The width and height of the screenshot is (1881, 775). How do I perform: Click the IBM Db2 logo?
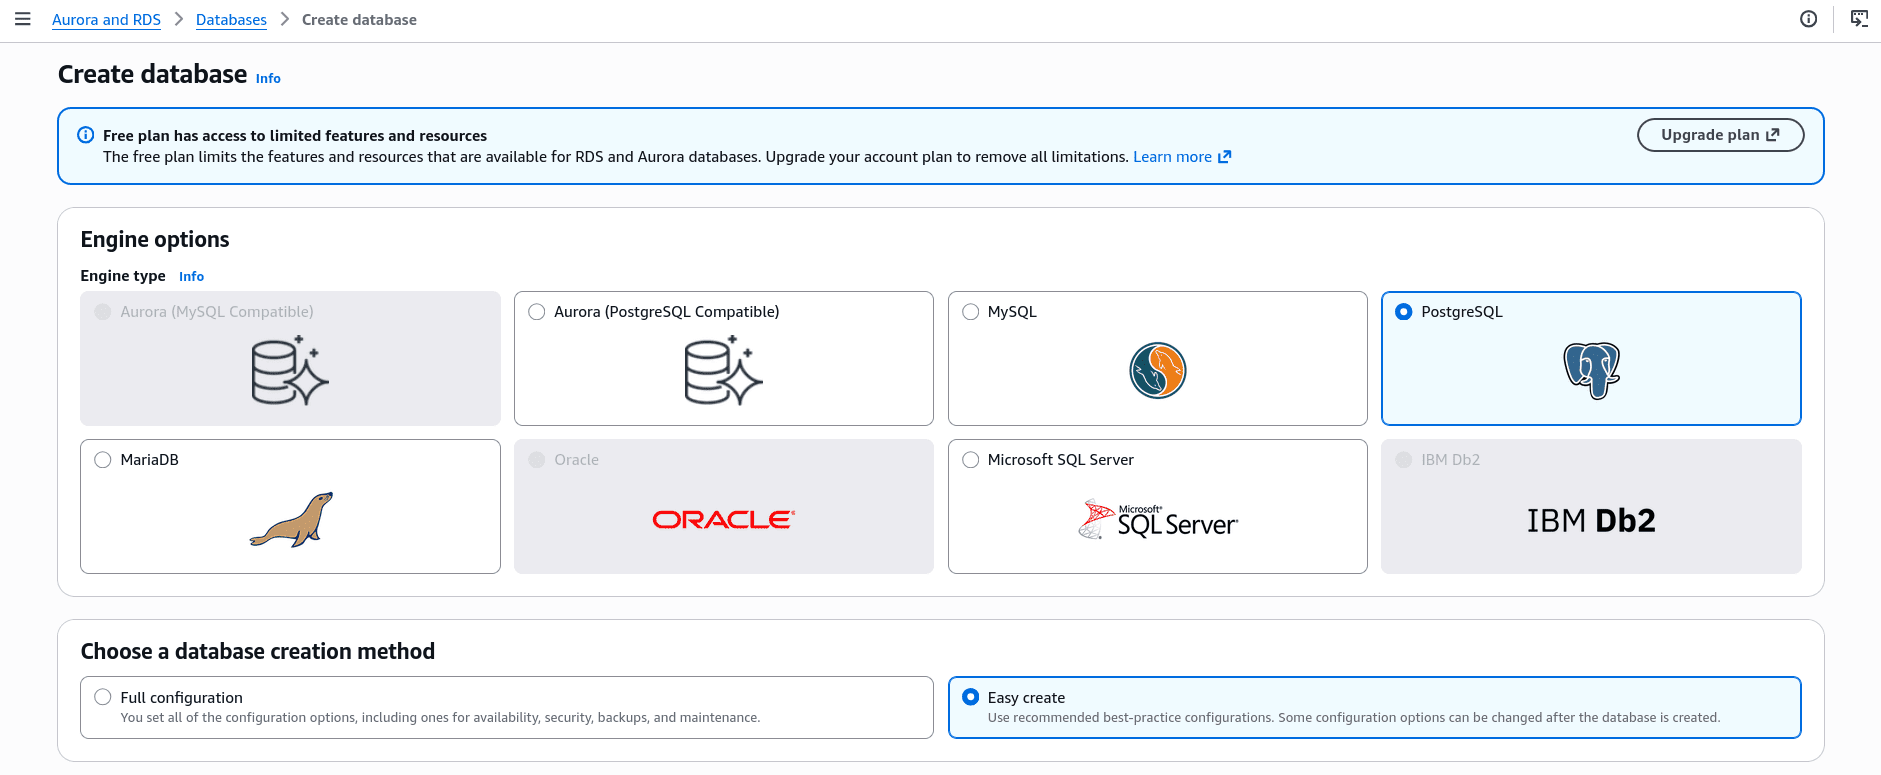1591,520
